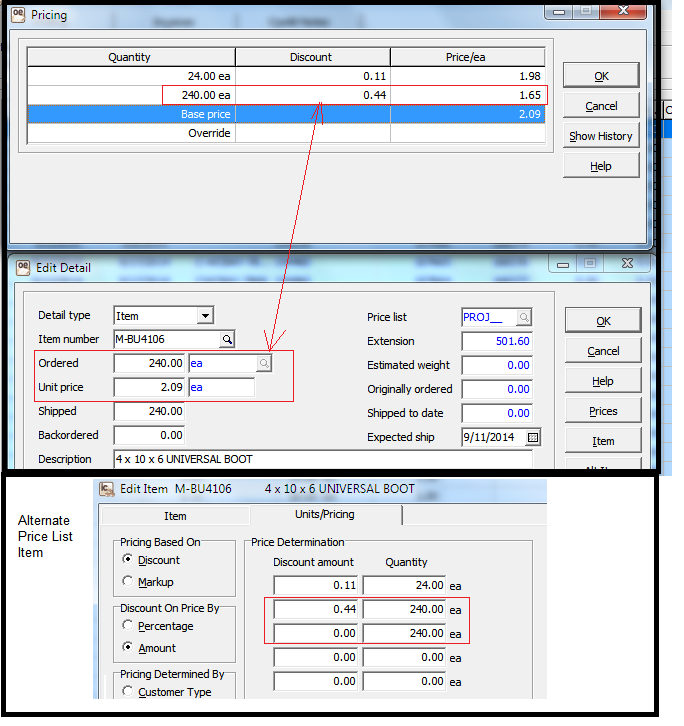Click the Description text field
Viewport: 684px width, 726px height.
click(320, 460)
